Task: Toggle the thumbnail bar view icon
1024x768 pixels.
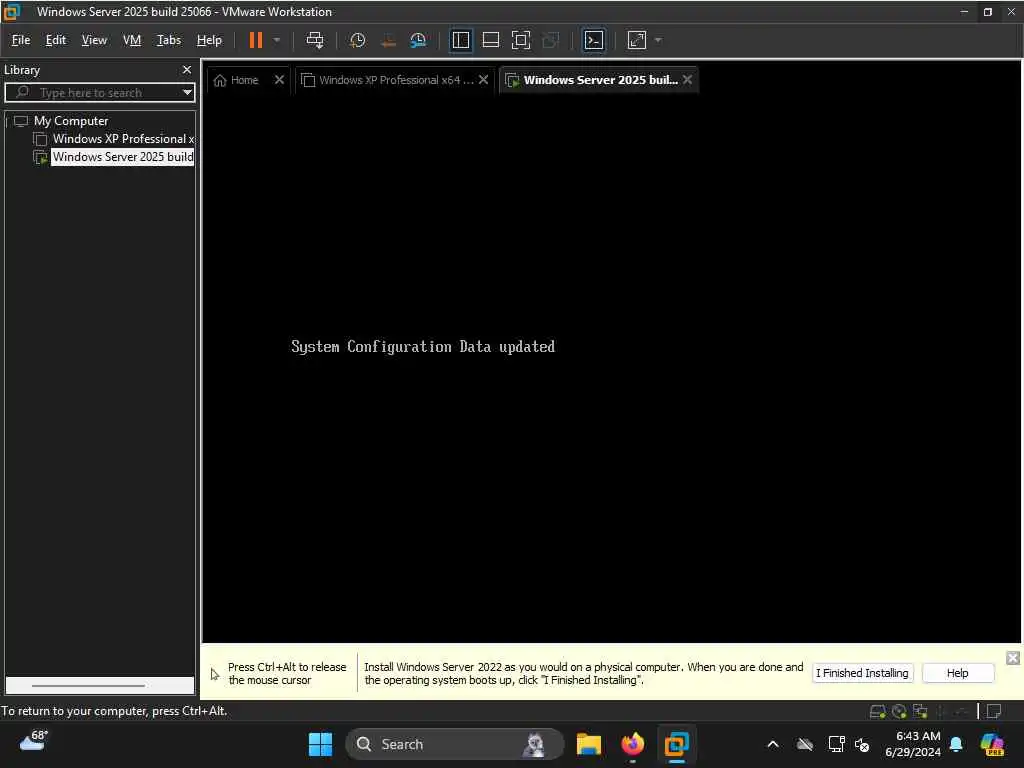Action: [x=490, y=40]
